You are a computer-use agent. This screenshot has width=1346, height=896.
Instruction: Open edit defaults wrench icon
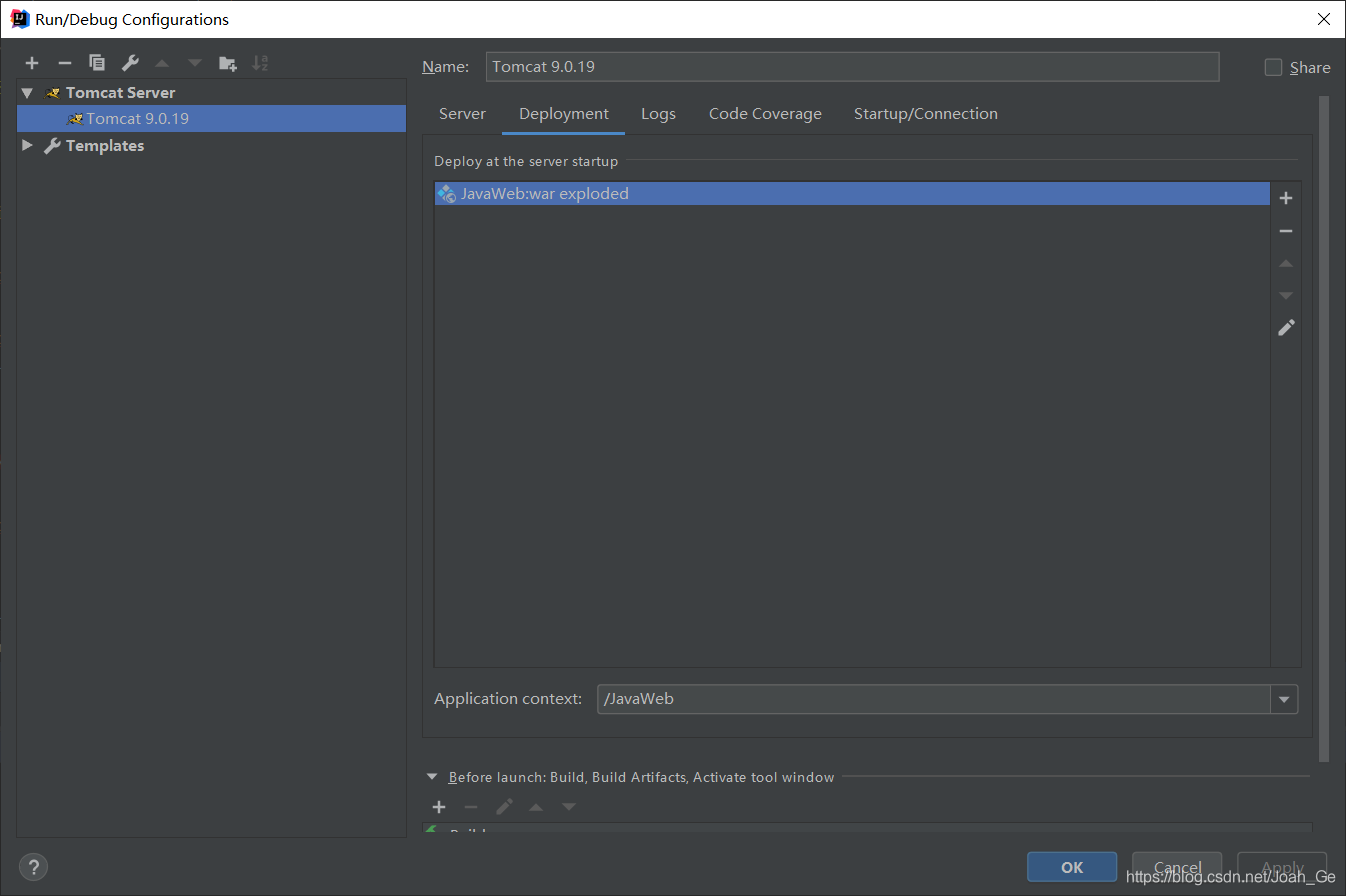(130, 63)
